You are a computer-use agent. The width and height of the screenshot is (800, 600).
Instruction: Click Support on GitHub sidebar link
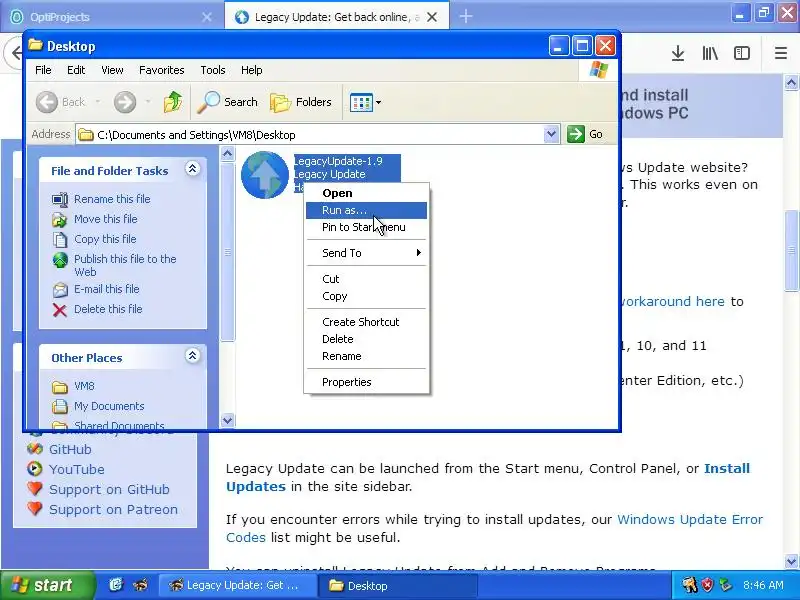pyautogui.click(x=109, y=489)
